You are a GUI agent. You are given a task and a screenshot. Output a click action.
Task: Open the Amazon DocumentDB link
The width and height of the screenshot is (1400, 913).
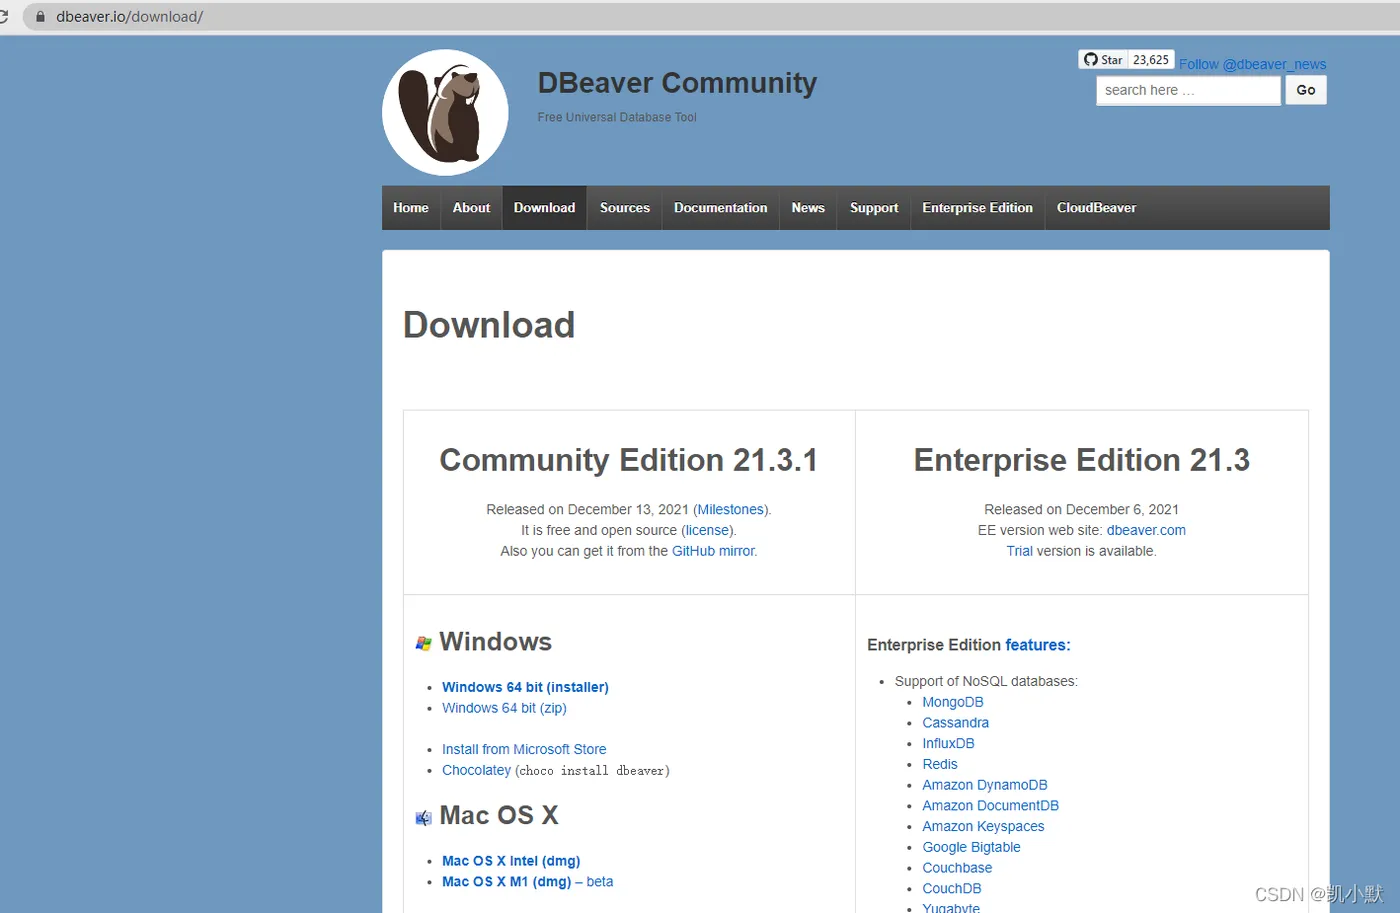tap(990, 806)
